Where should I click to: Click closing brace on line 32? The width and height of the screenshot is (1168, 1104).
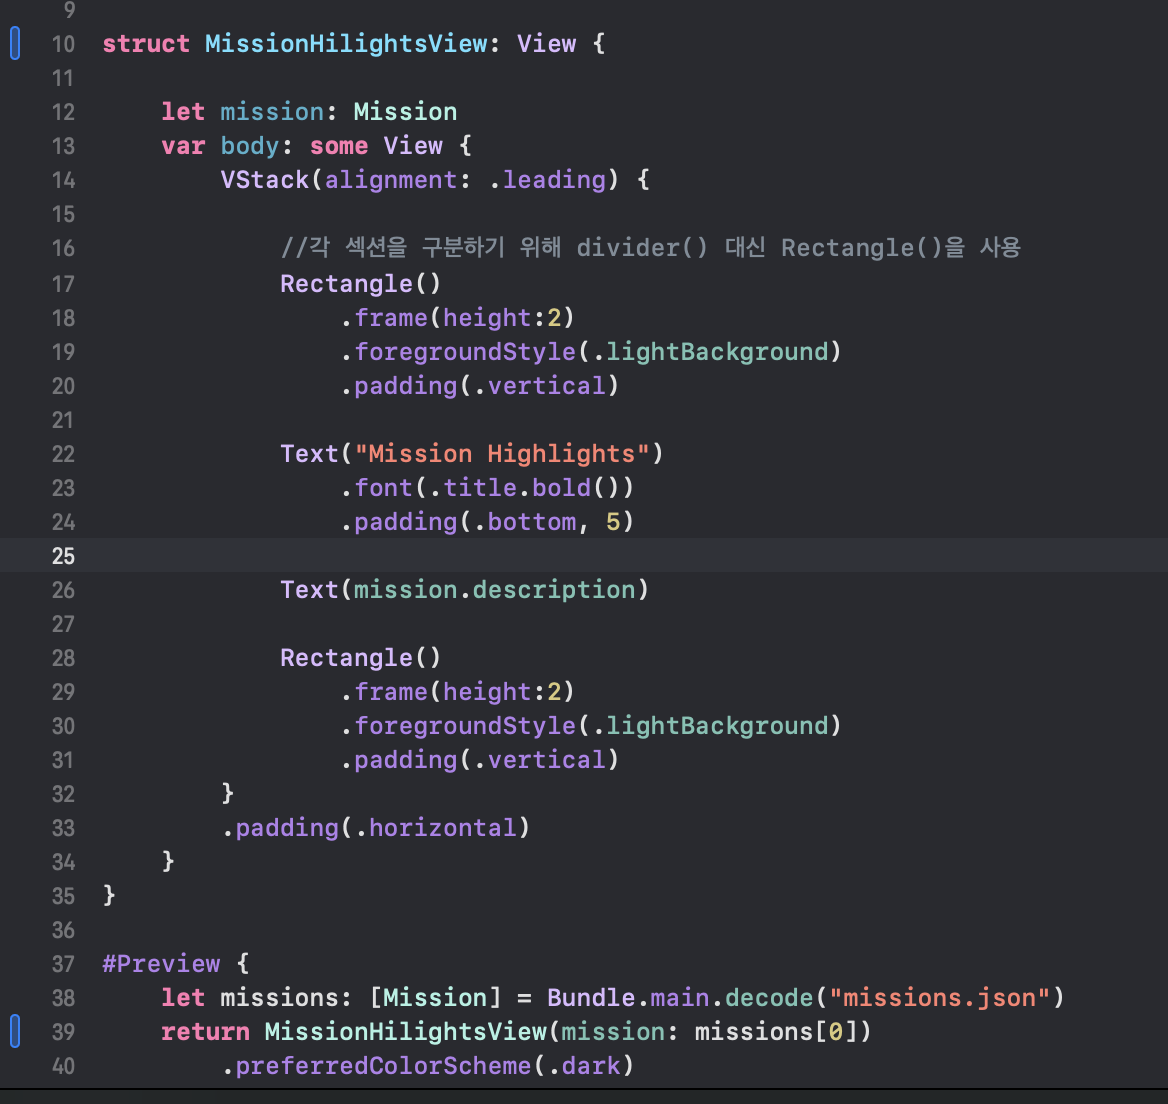[228, 793]
